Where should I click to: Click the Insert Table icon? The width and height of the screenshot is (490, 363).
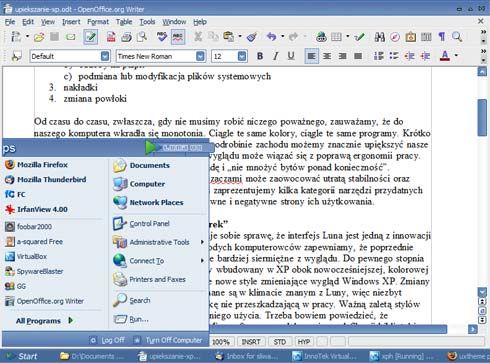336,37
